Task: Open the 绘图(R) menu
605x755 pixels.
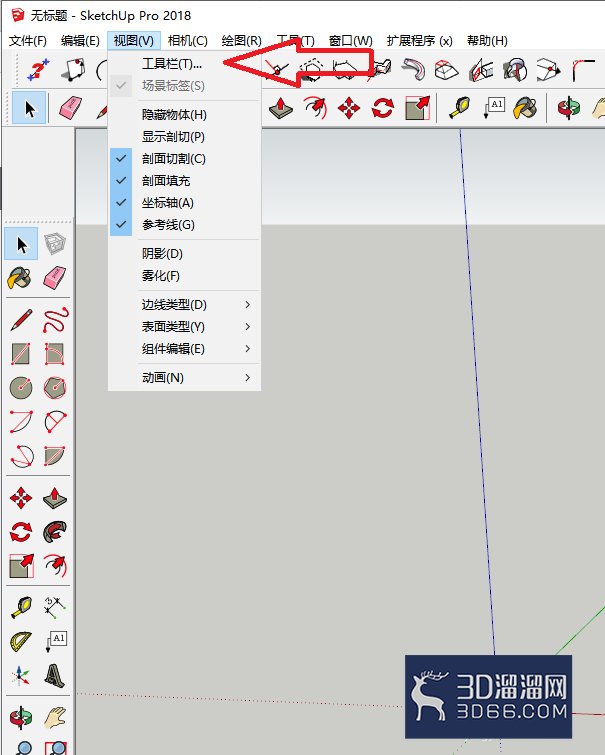Action: click(241, 40)
